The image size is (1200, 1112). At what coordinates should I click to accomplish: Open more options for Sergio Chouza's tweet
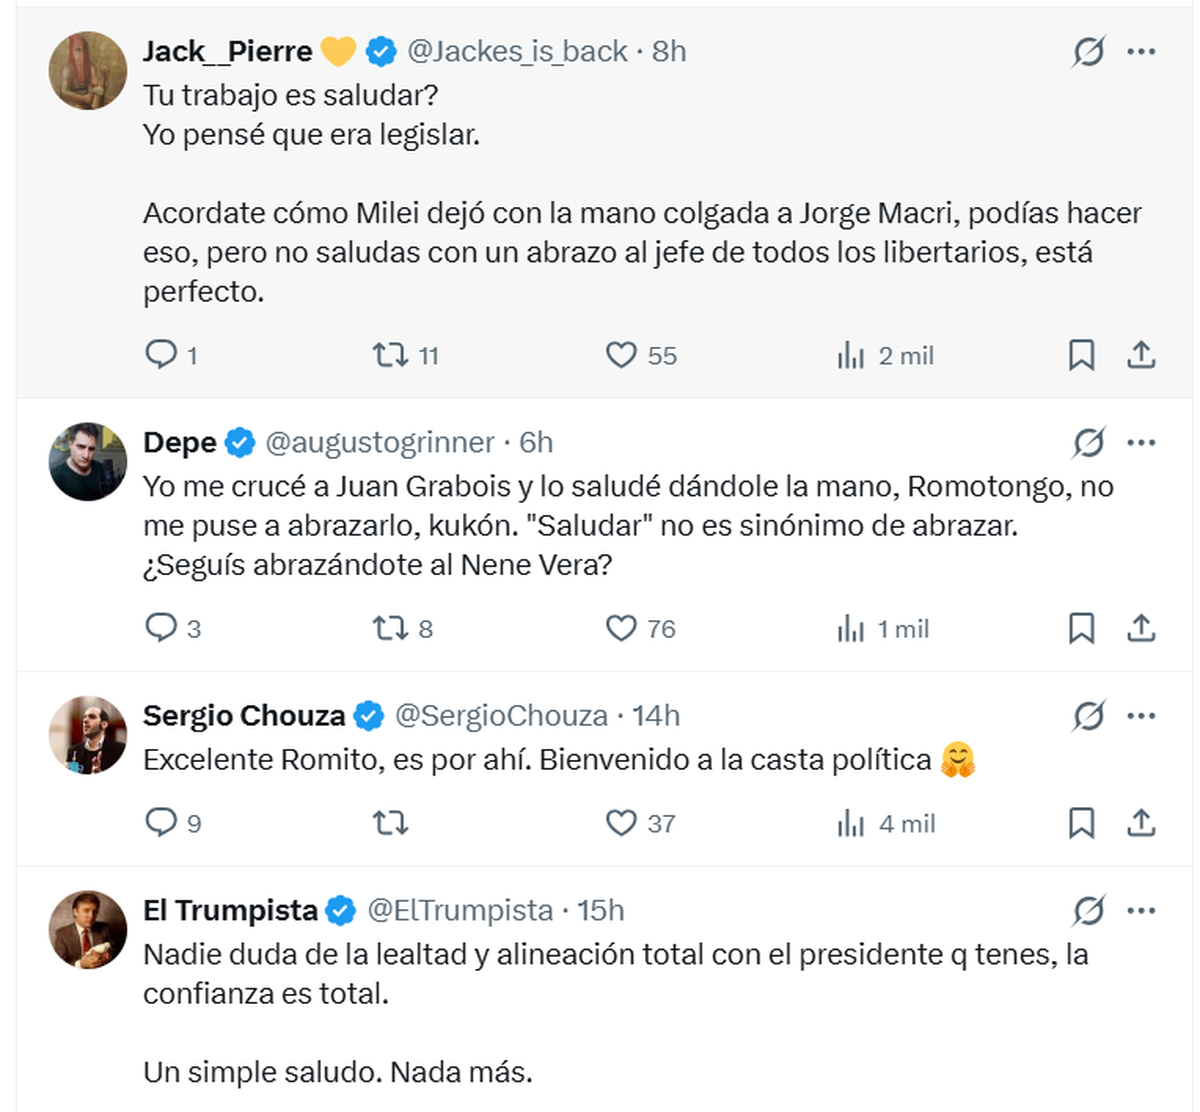[1141, 716]
